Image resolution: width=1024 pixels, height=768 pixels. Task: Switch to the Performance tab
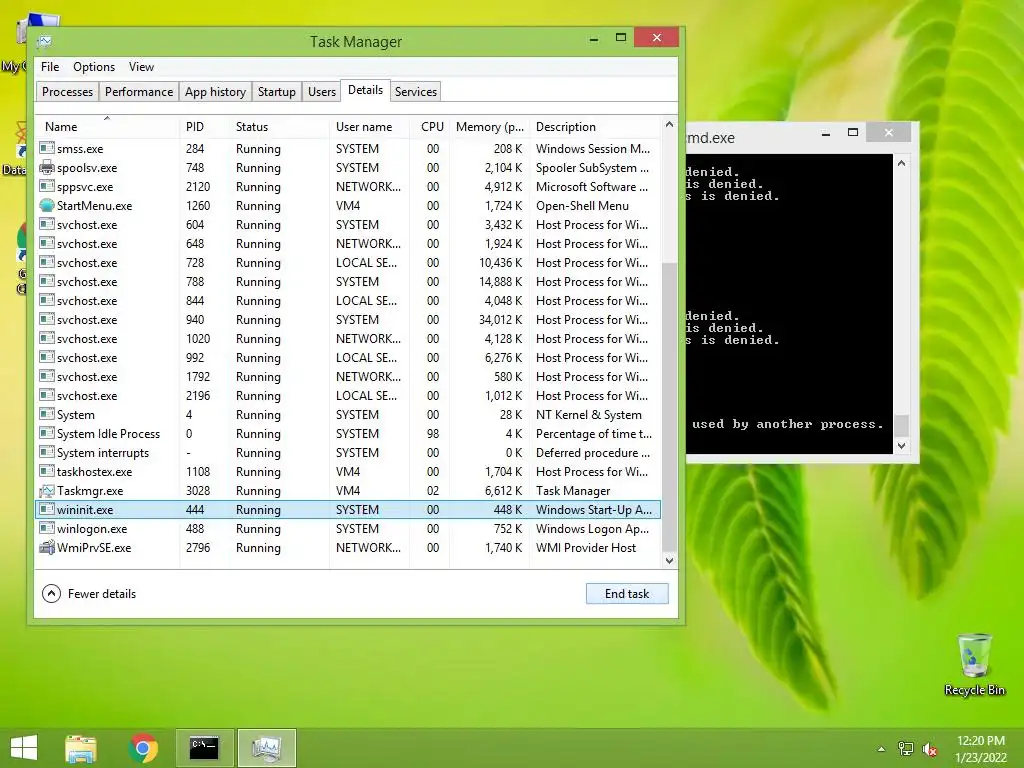pyautogui.click(x=139, y=91)
